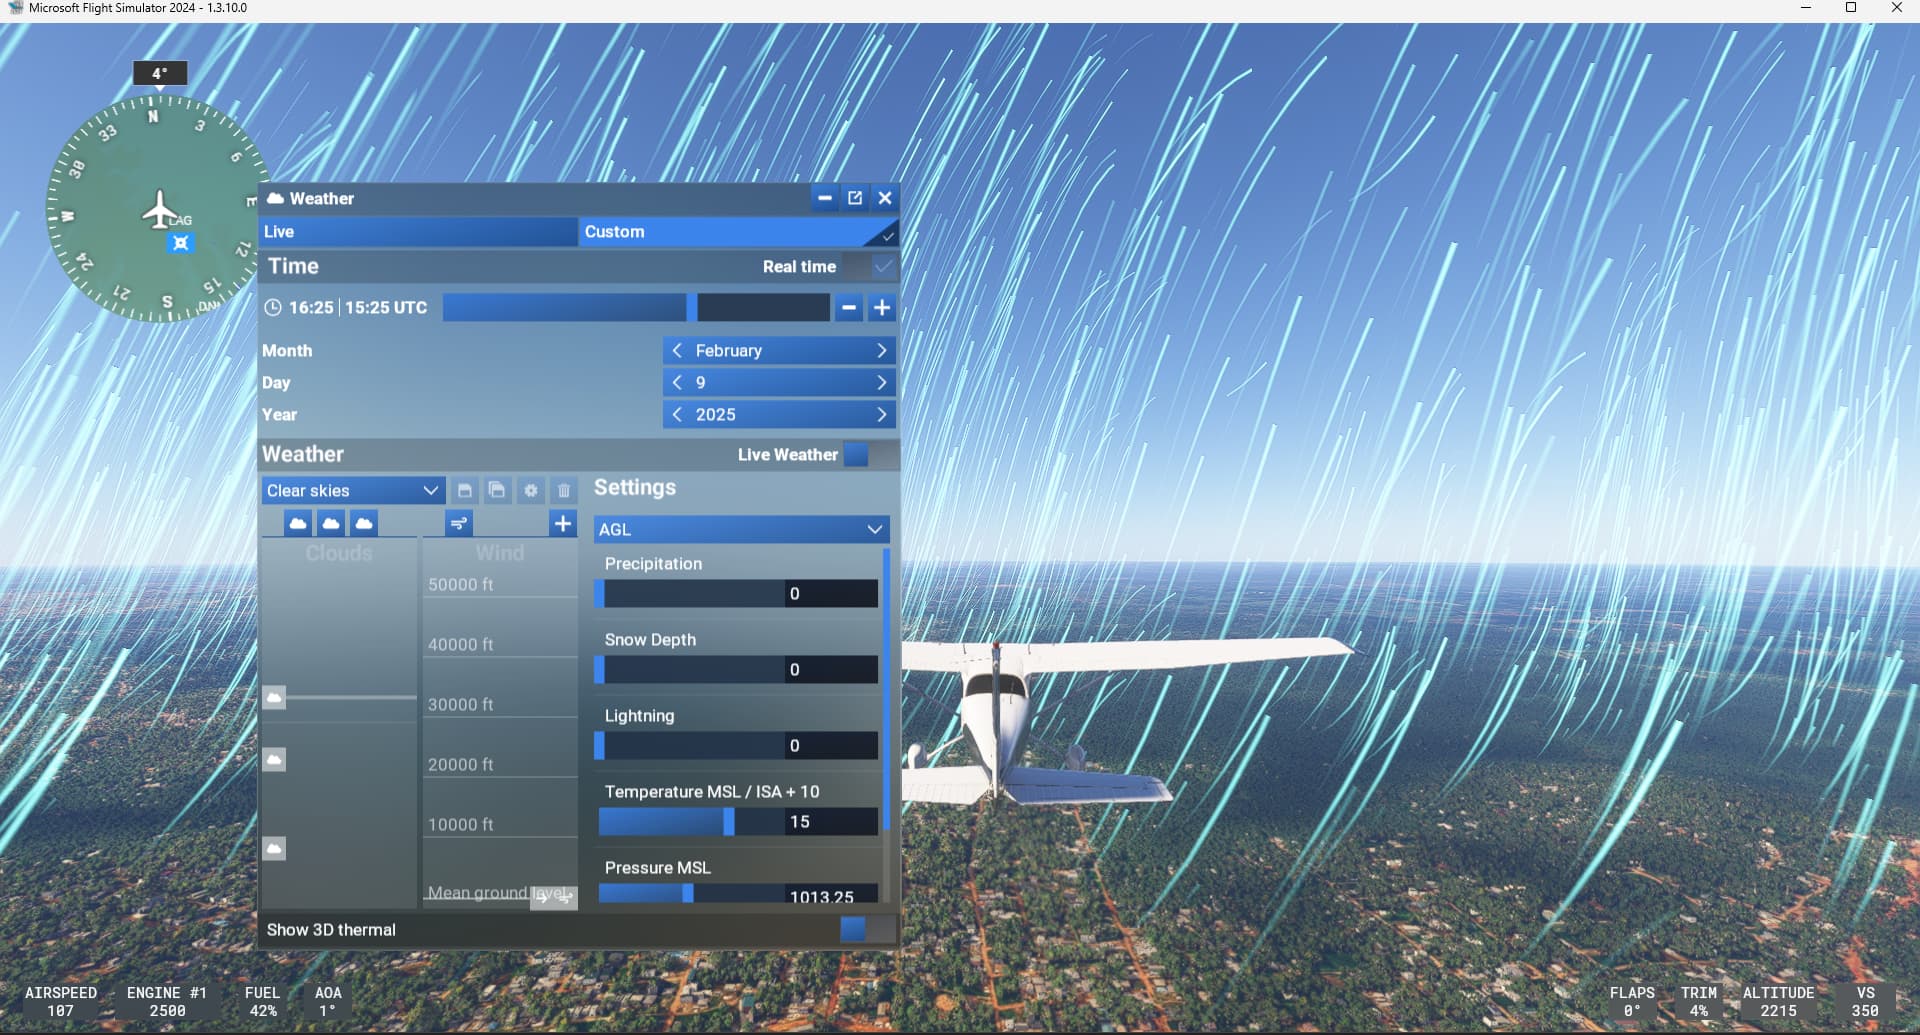Select cloud layer marker near 10000 ft
The height and width of the screenshot is (1035, 1920).
(274, 848)
